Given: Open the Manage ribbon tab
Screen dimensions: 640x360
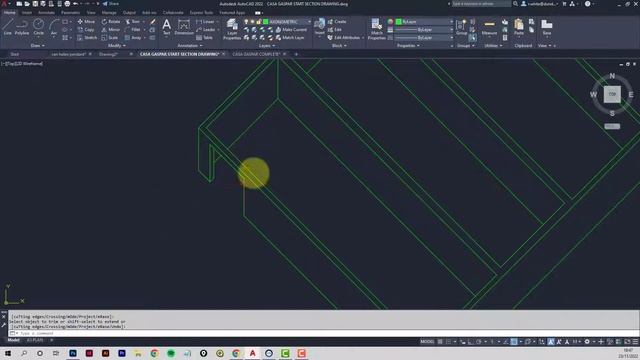Looking at the screenshot, I should (x=109, y=13).
